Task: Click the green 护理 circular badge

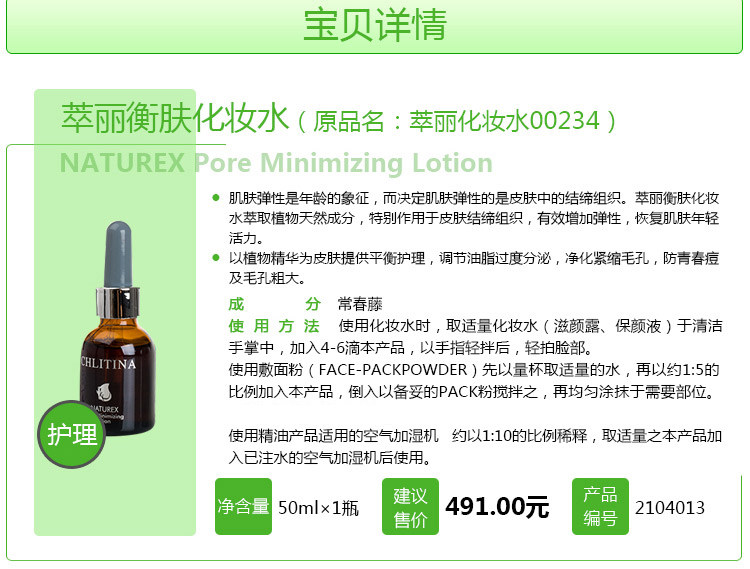Action: click(72, 434)
